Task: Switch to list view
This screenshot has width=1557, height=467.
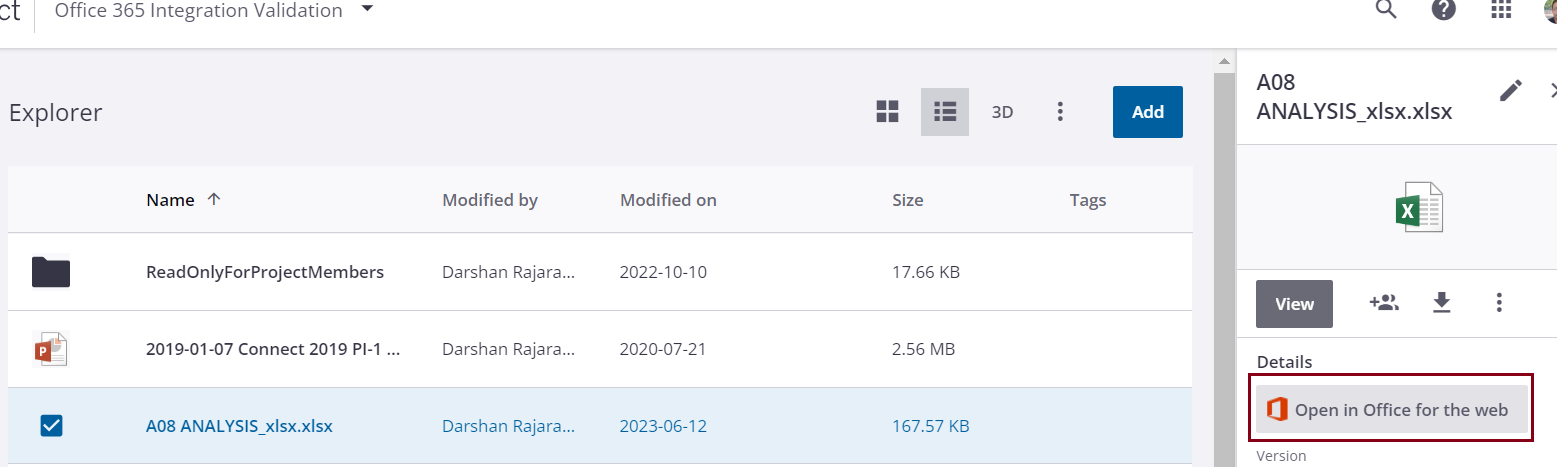Action: point(945,112)
